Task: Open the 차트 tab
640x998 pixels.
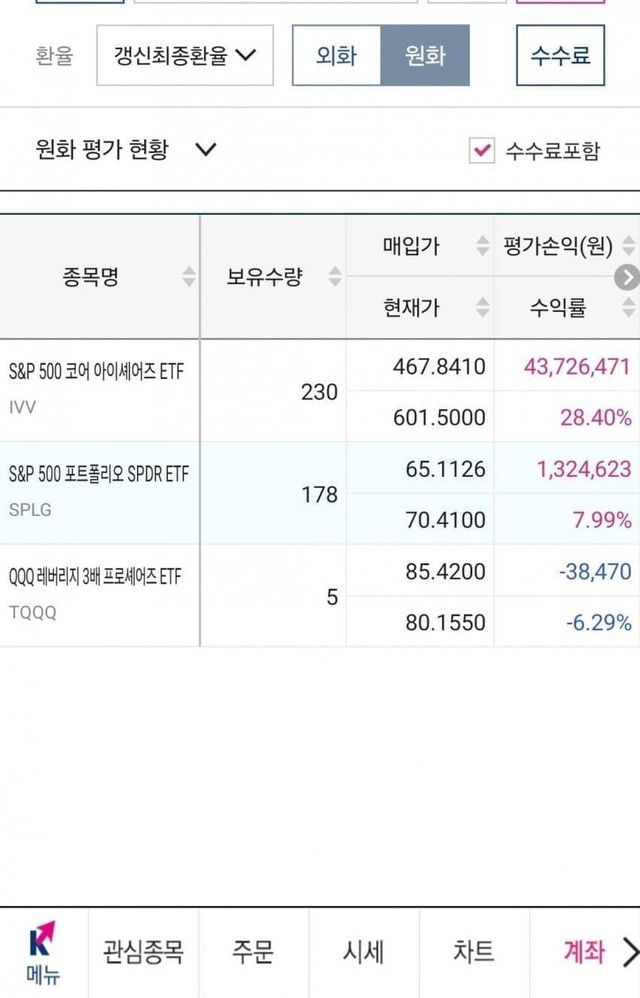Action: 473,952
